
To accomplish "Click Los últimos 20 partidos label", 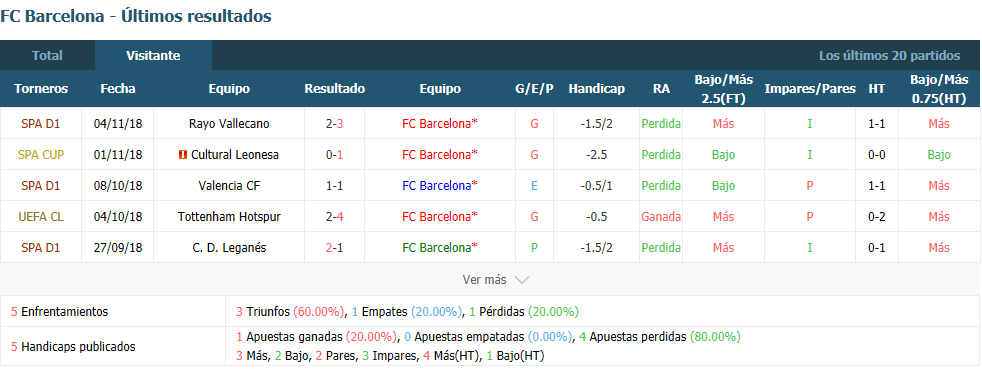I will pyautogui.click(x=889, y=55).
